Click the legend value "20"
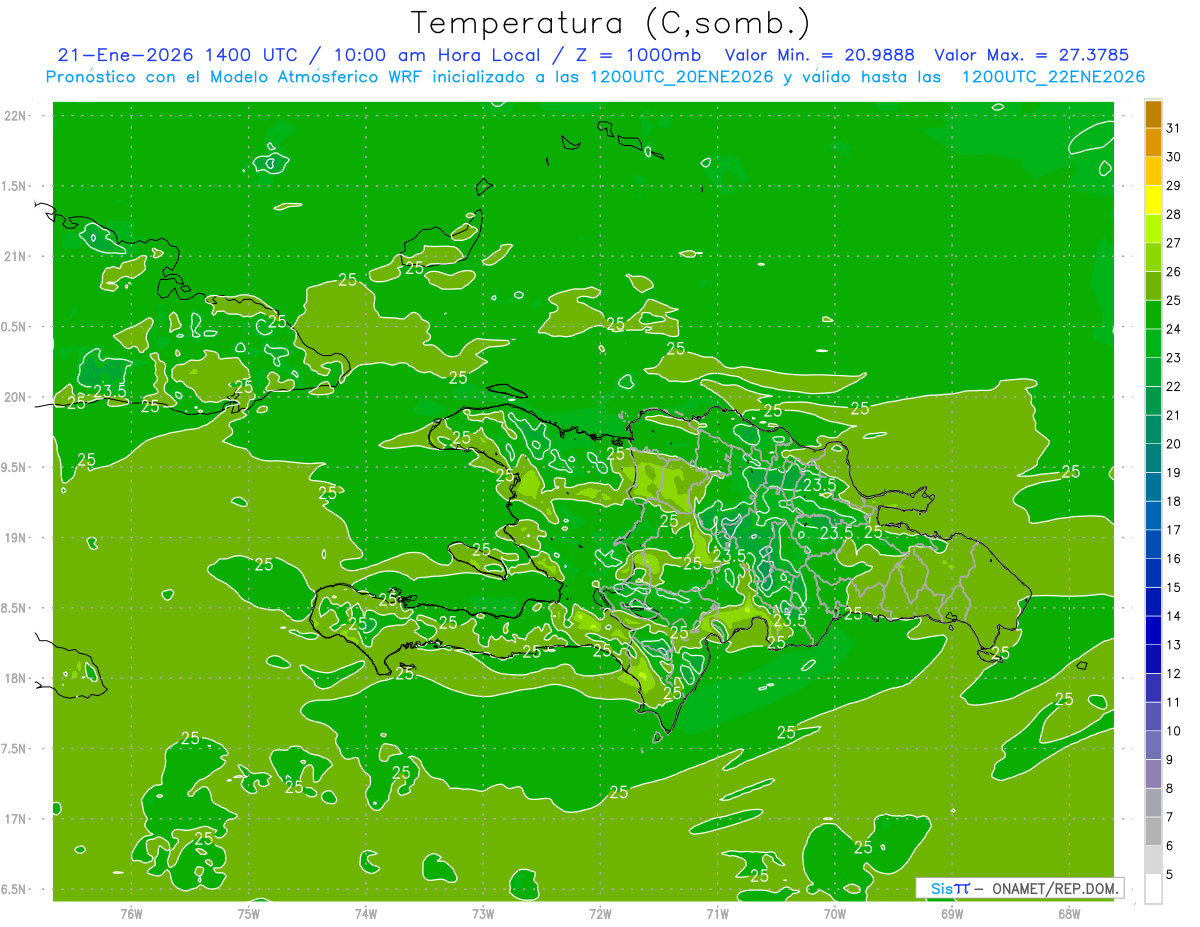This screenshot has width=1200, height=927. point(1173,444)
